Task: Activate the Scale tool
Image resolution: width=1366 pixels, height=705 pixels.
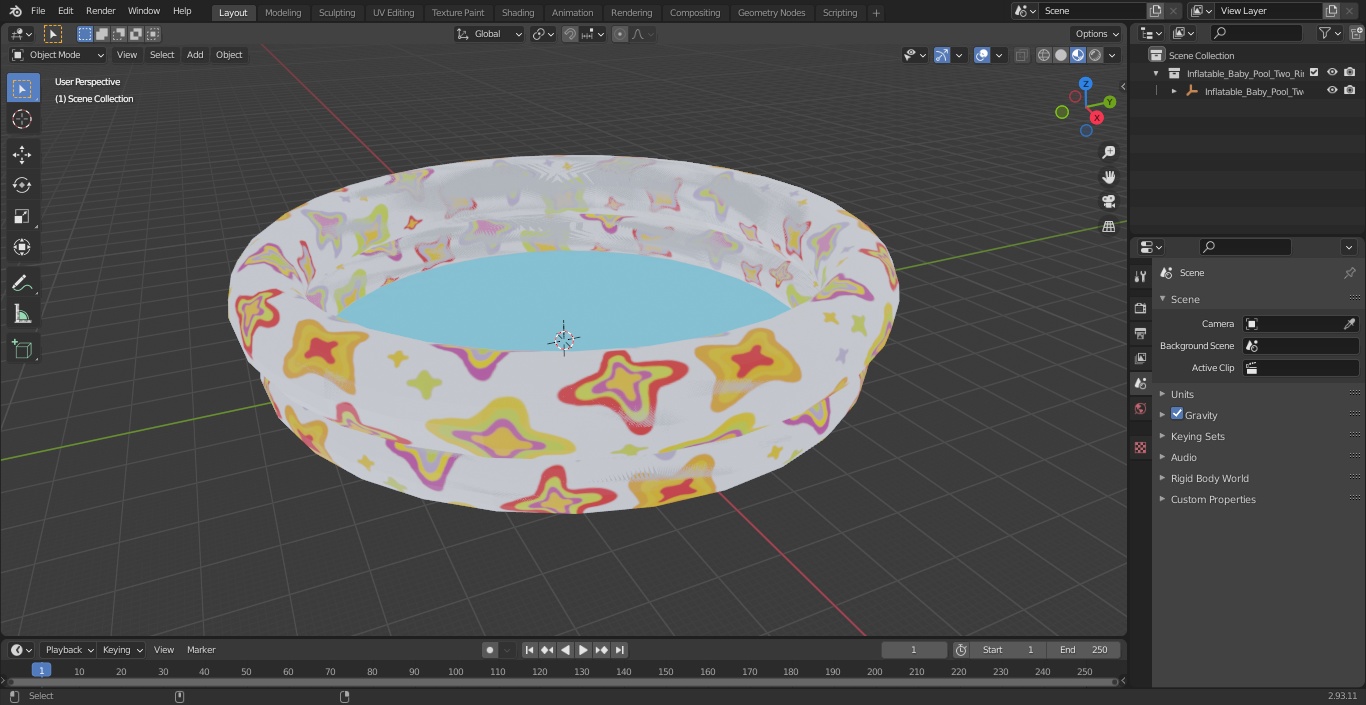Action: click(22, 217)
